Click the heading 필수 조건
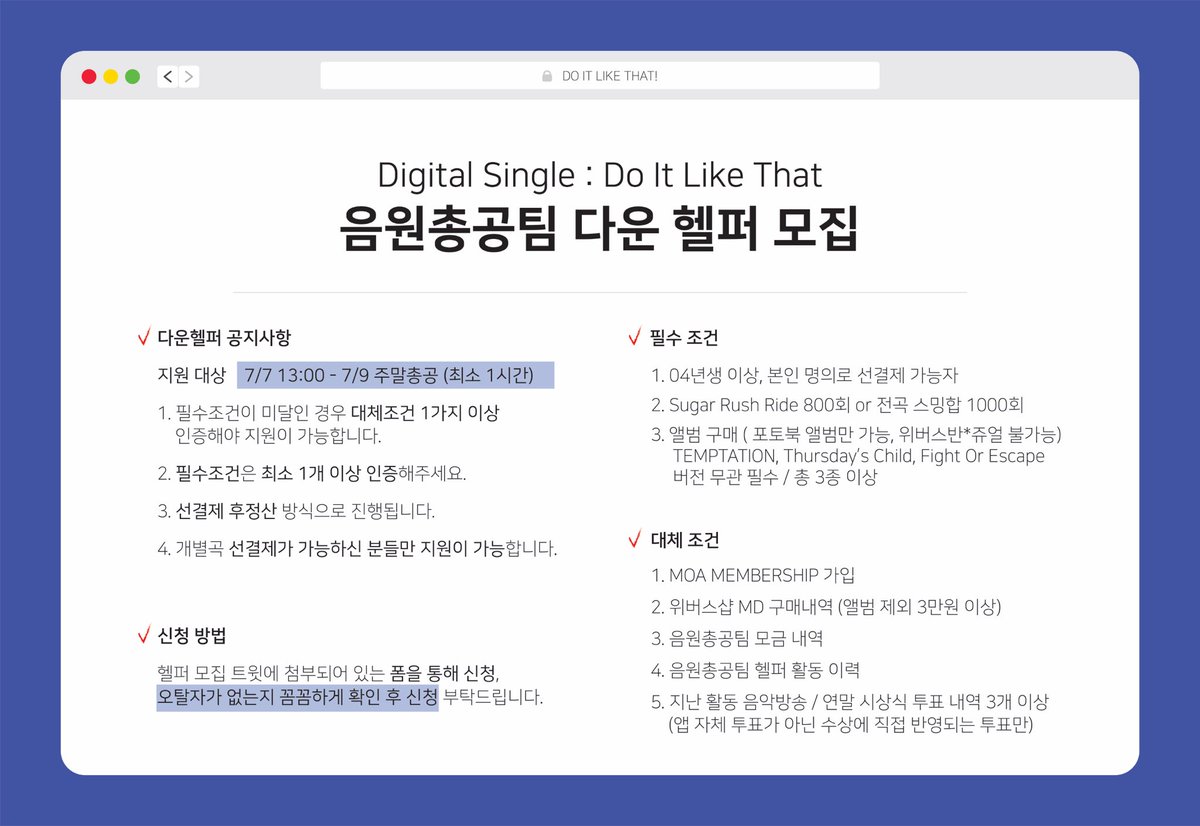 [683, 338]
